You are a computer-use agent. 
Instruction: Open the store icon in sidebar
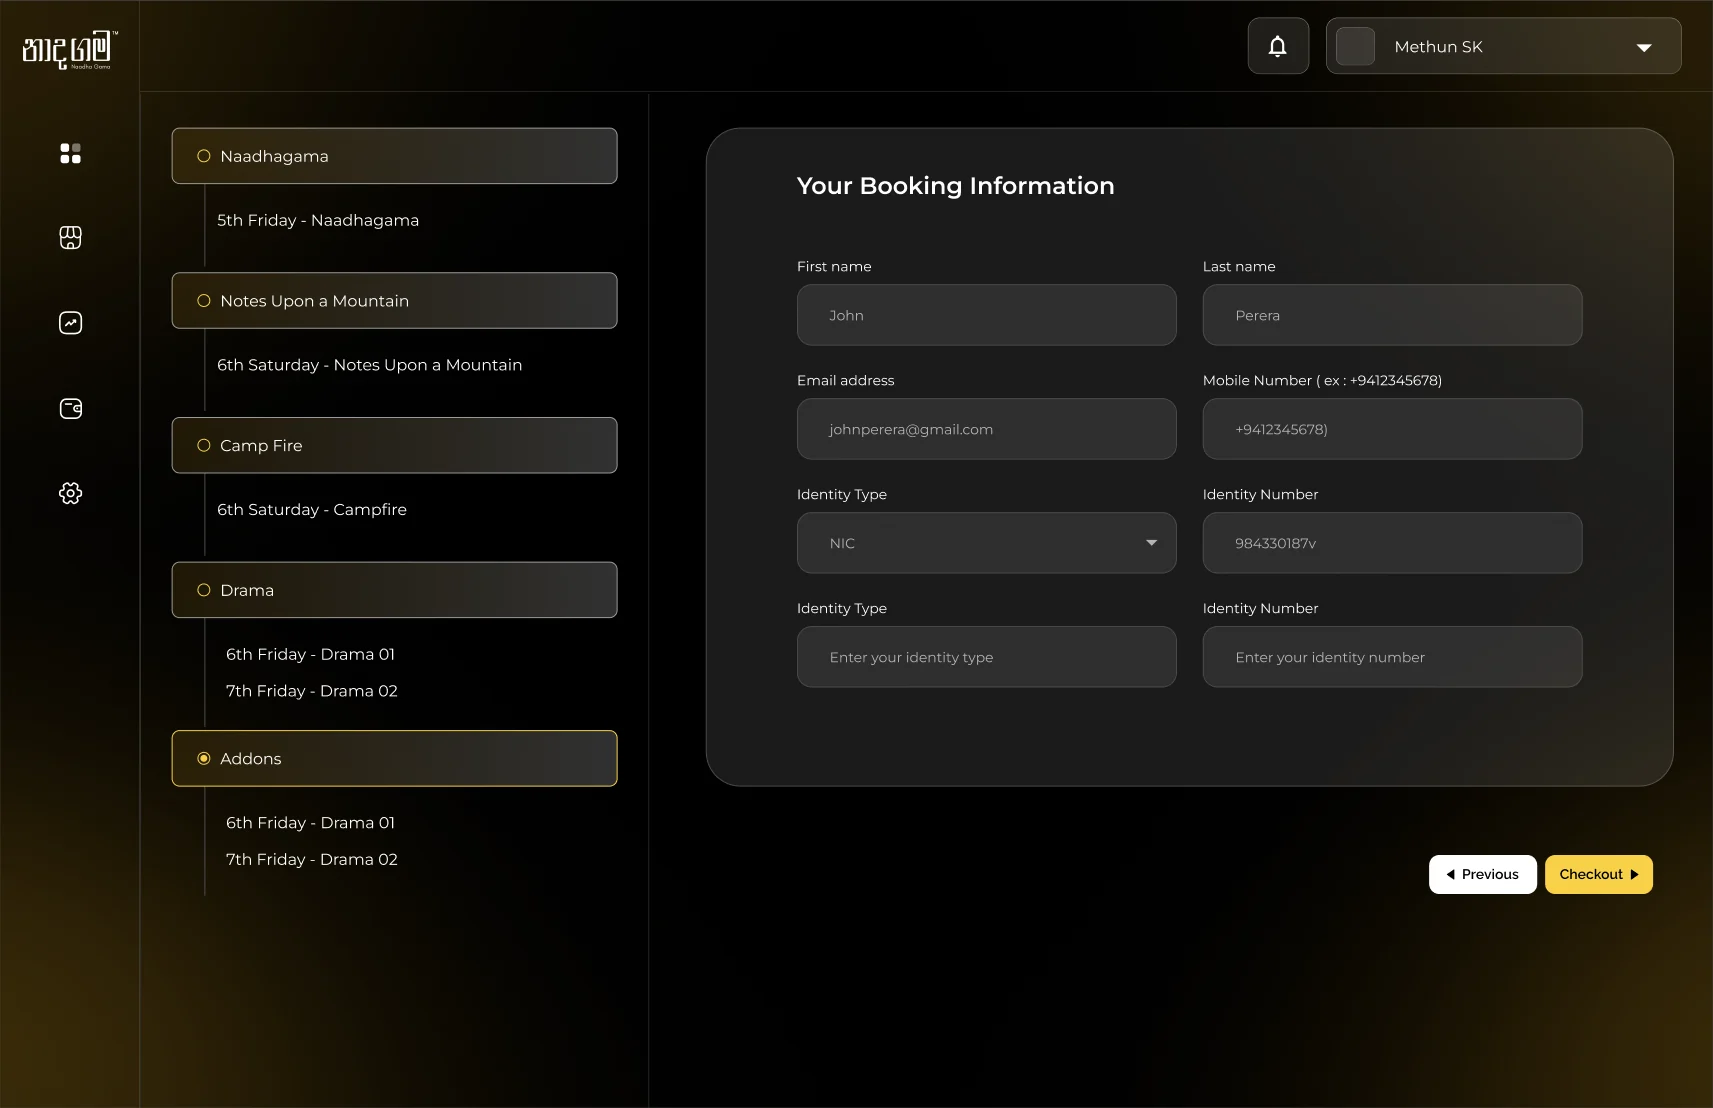click(70, 238)
